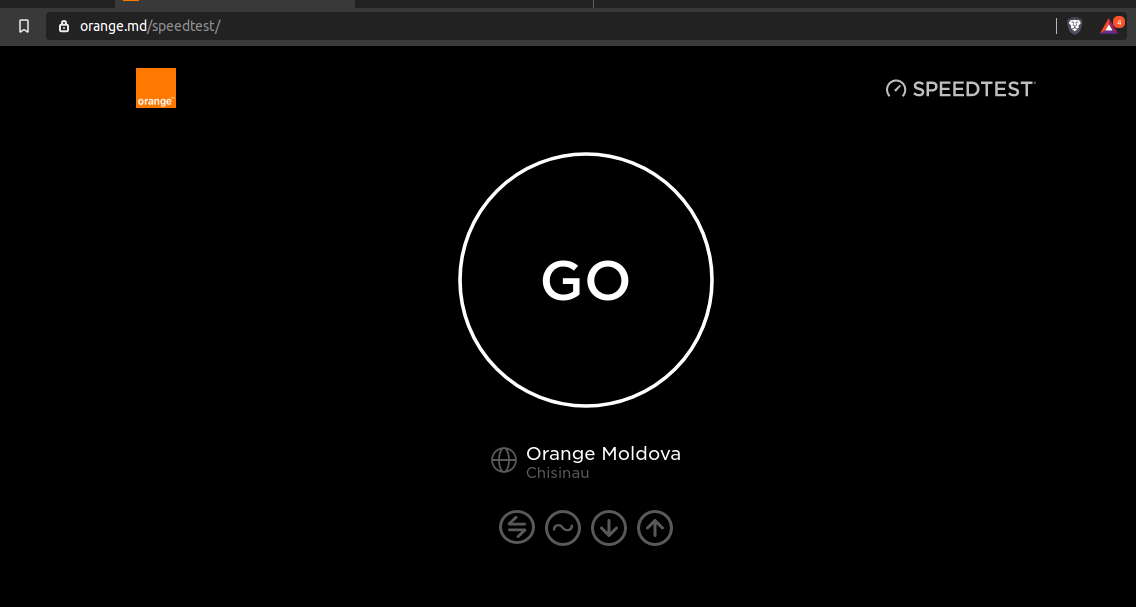Screen dimensions: 1136x607
Task: Click the white ring around GO
Action: pos(586,154)
